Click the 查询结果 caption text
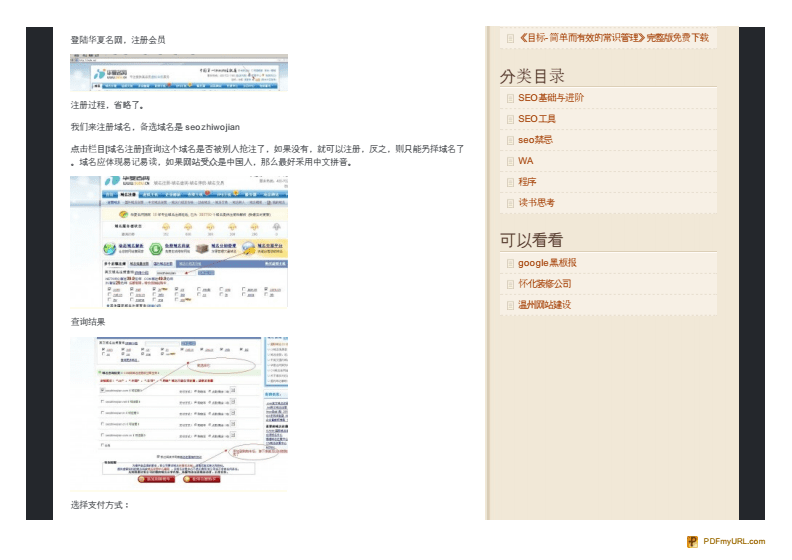 tap(88, 322)
